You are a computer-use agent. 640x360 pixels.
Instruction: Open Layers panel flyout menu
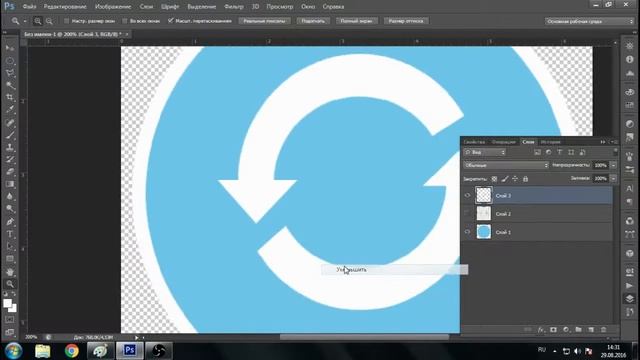pos(613,142)
